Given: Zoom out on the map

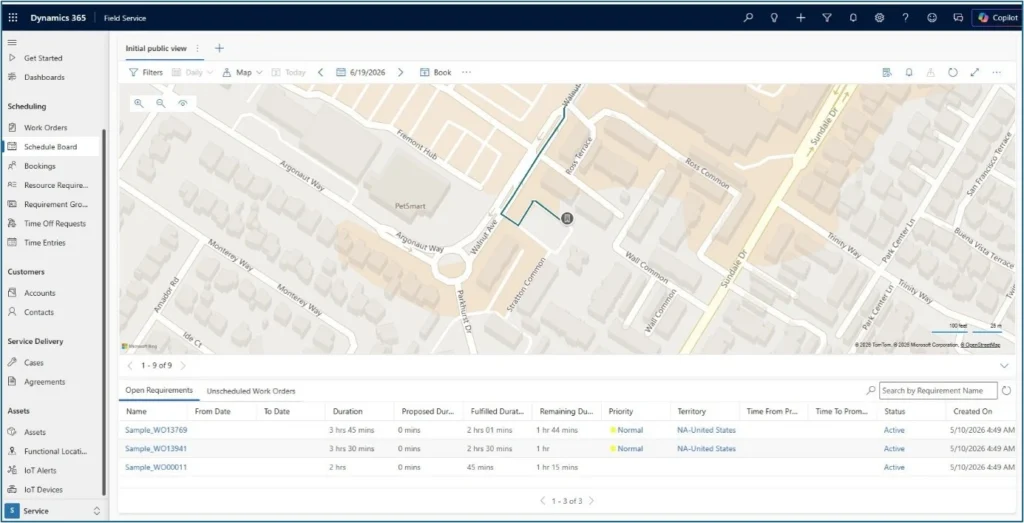Looking at the screenshot, I should point(161,103).
